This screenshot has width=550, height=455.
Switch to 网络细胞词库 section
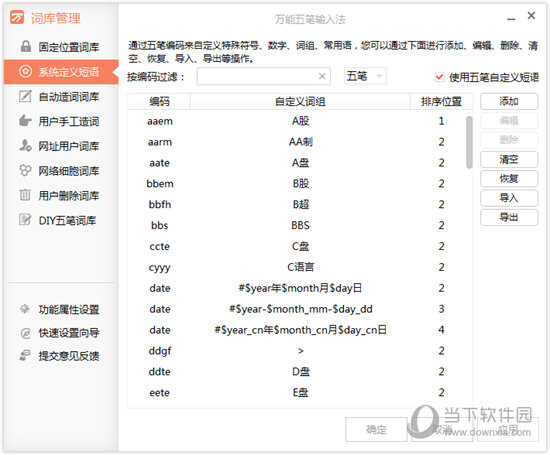61,170
